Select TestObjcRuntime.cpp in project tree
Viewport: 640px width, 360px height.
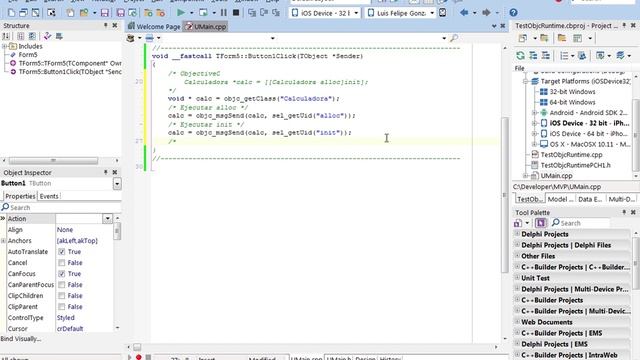point(571,155)
